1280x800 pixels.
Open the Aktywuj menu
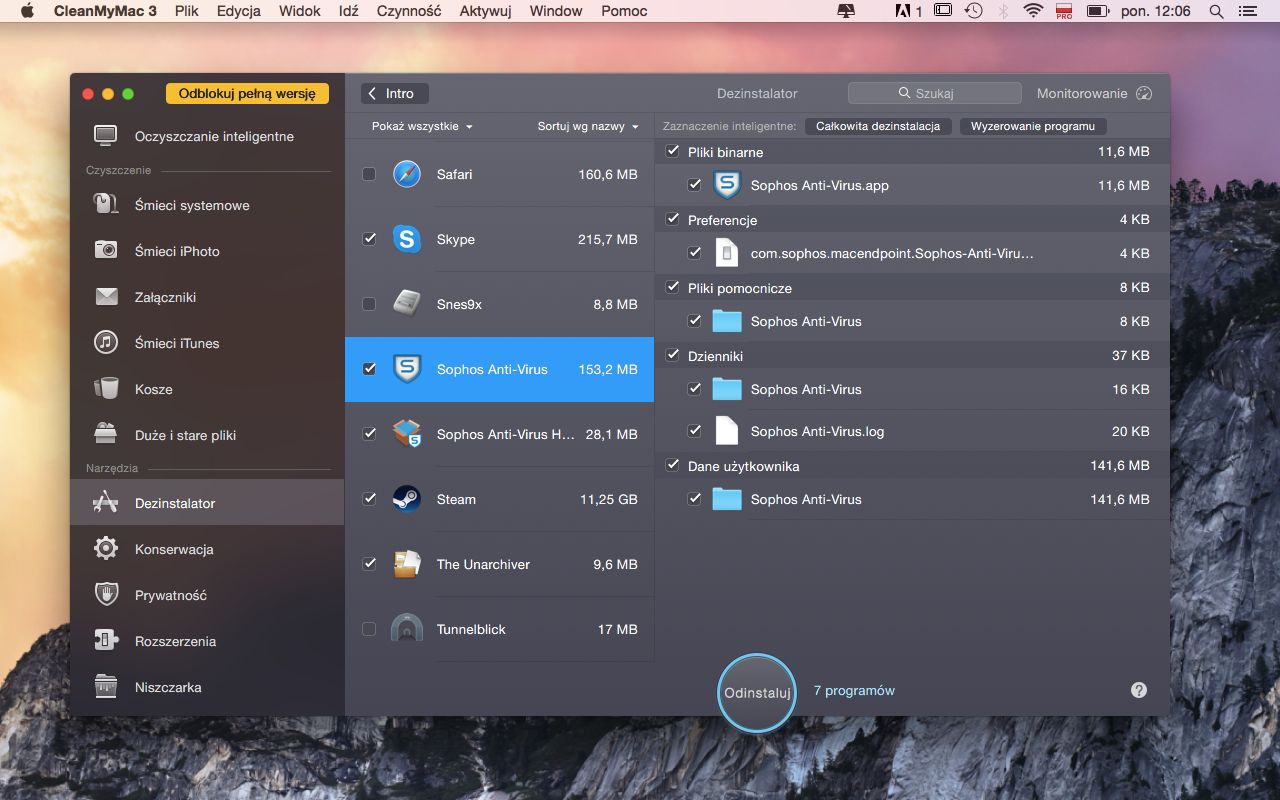[485, 11]
